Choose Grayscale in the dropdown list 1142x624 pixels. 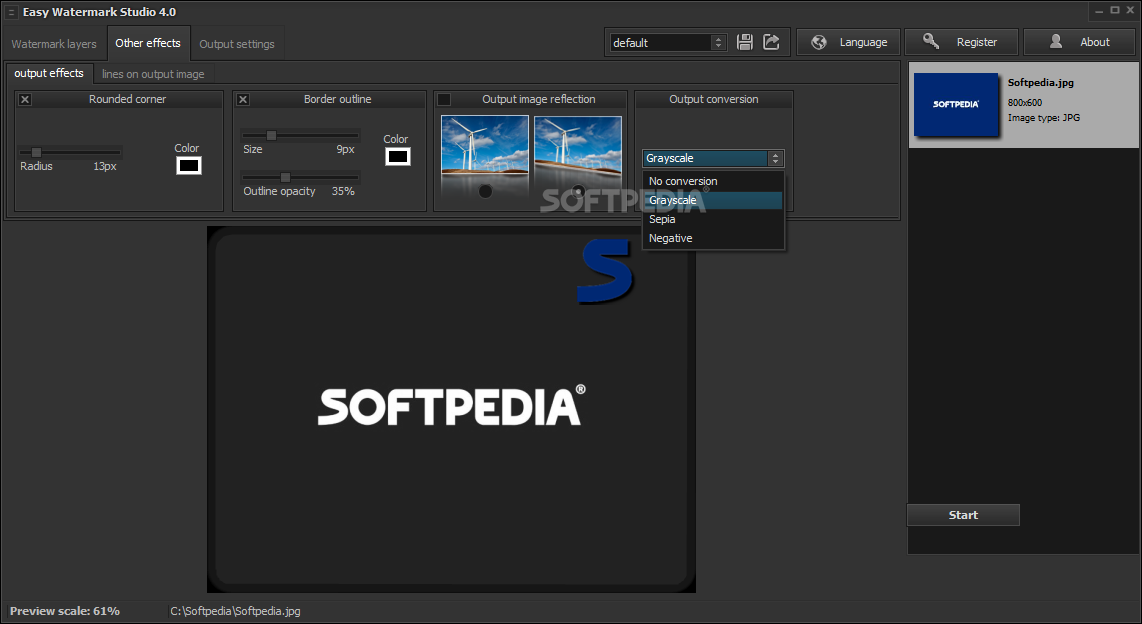[x=713, y=200]
